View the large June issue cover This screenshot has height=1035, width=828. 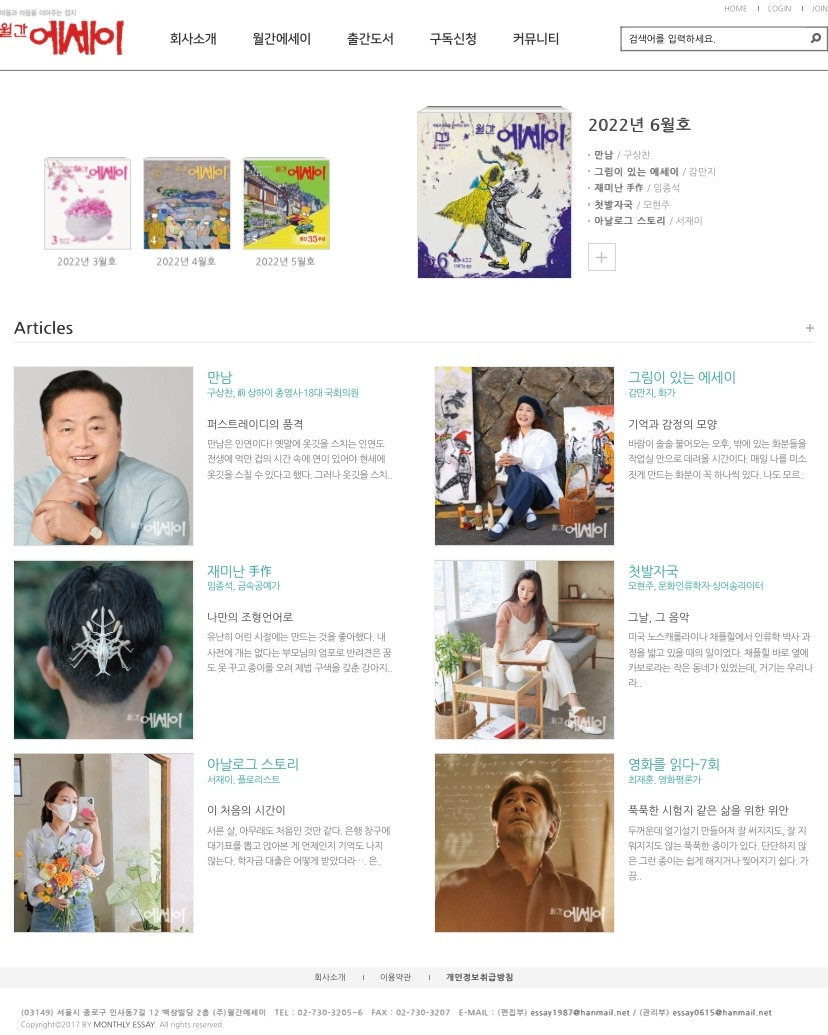coord(494,192)
